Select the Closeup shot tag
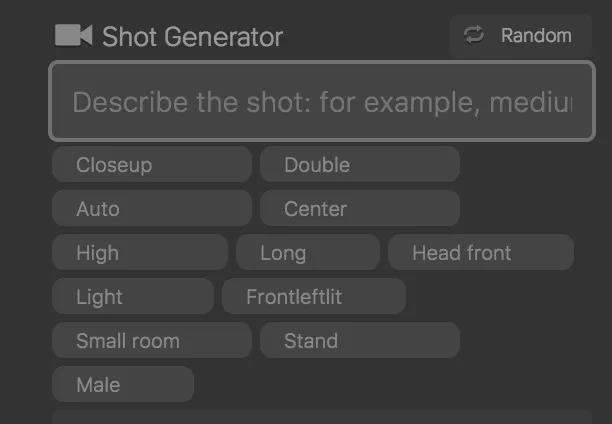Image resolution: width=612 pixels, height=424 pixels. coord(151,165)
